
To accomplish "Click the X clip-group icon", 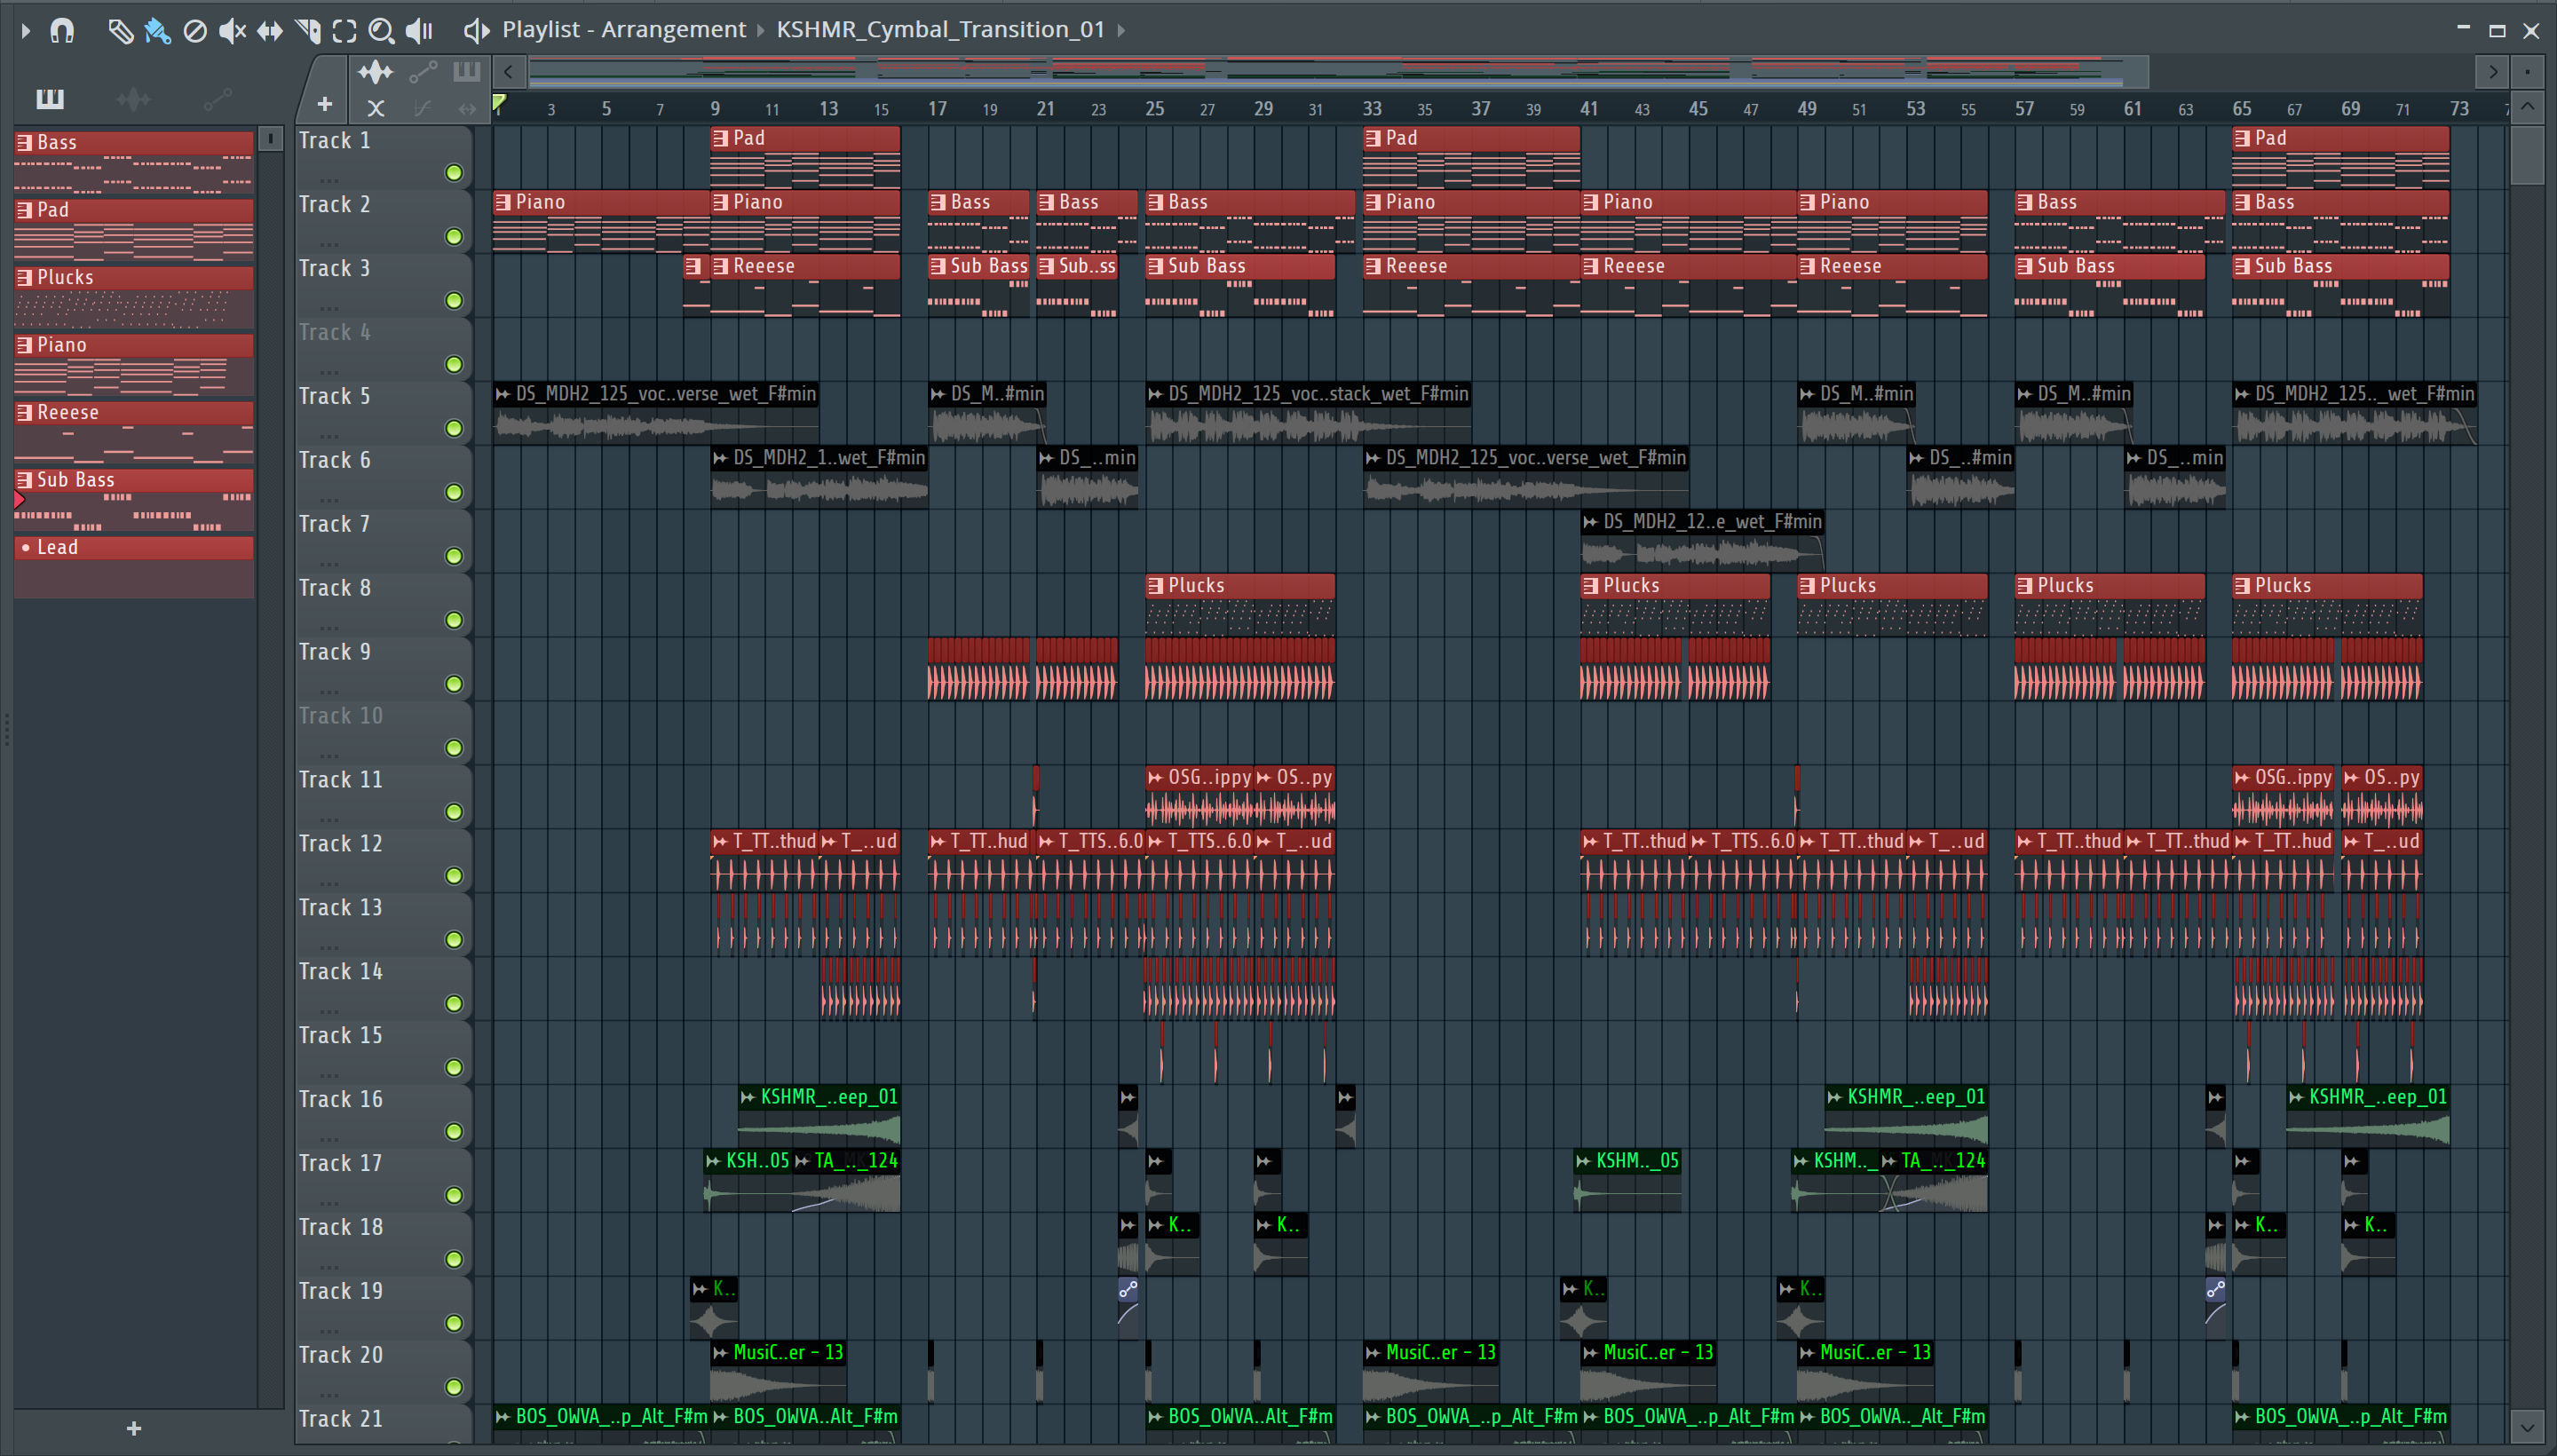I will [x=376, y=108].
